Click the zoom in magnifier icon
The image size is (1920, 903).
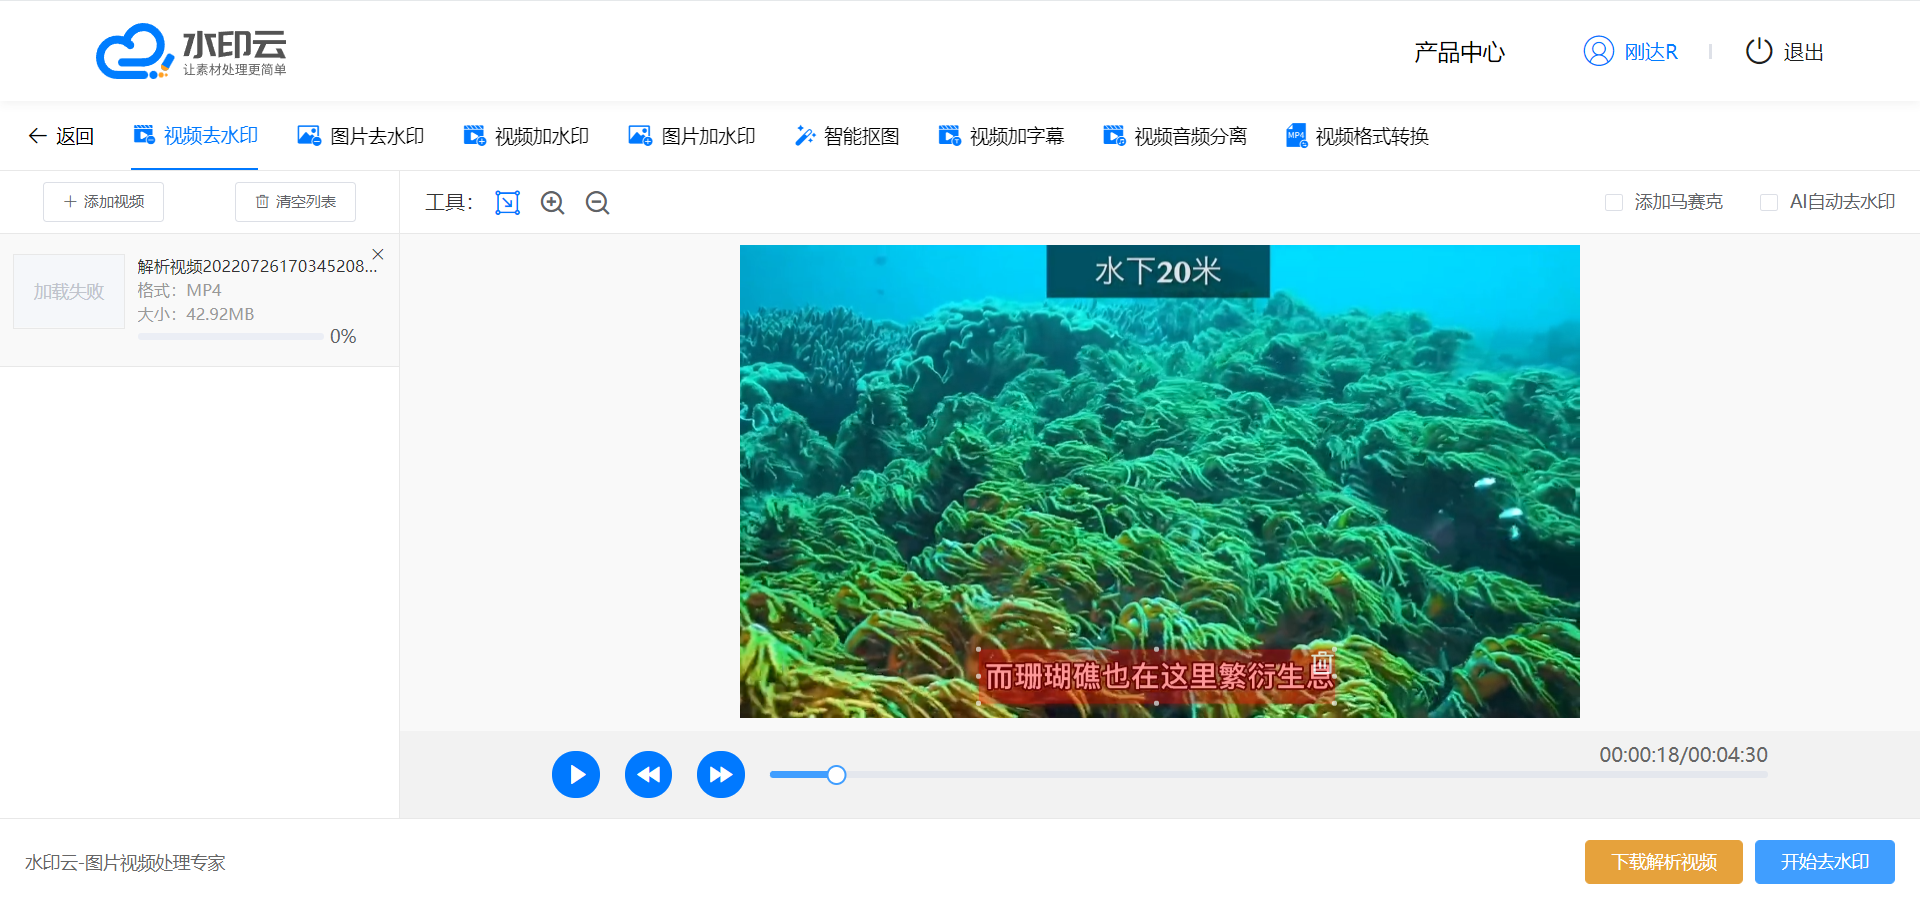point(552,203)
